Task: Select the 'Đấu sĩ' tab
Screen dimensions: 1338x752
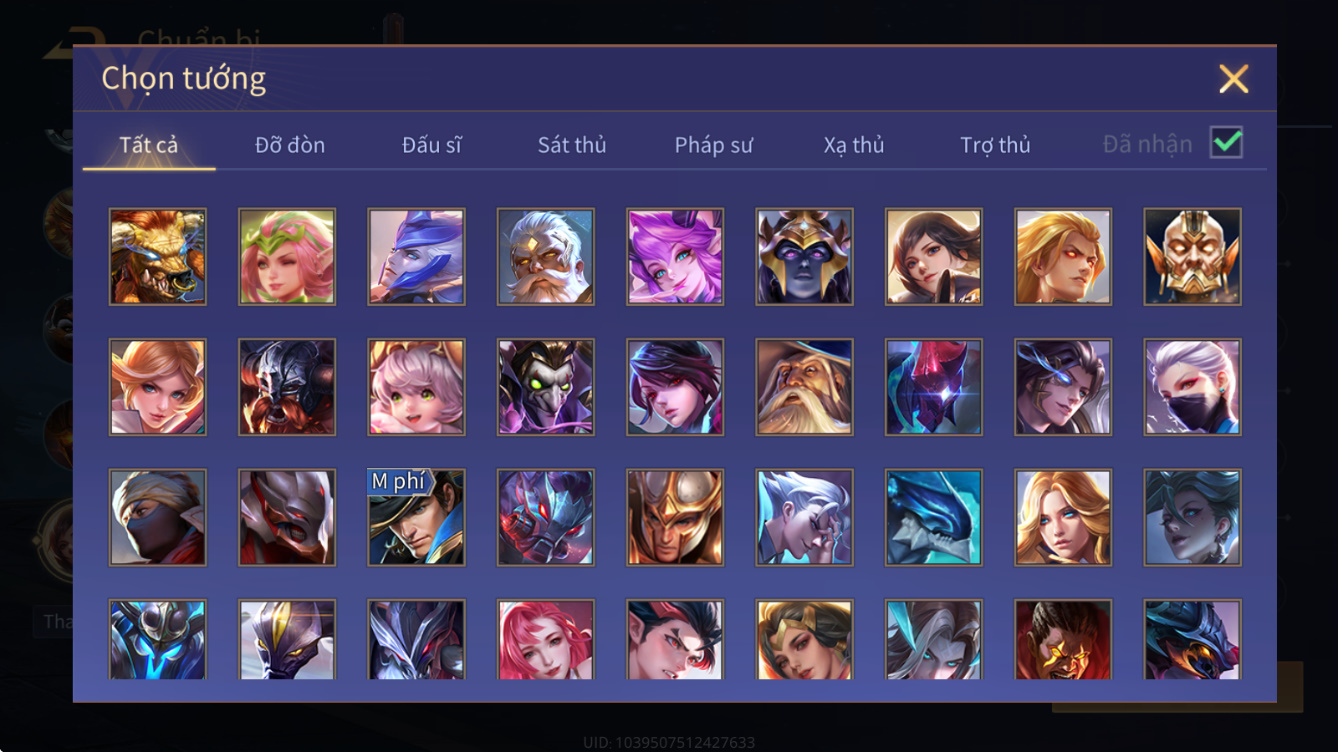Action: (x=431, y=145)
